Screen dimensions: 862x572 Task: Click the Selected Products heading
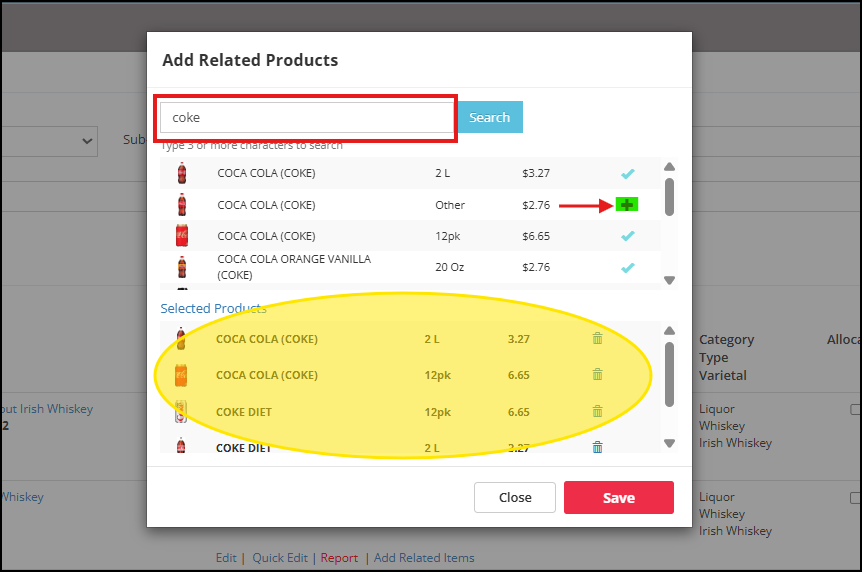tap(213, 309)
